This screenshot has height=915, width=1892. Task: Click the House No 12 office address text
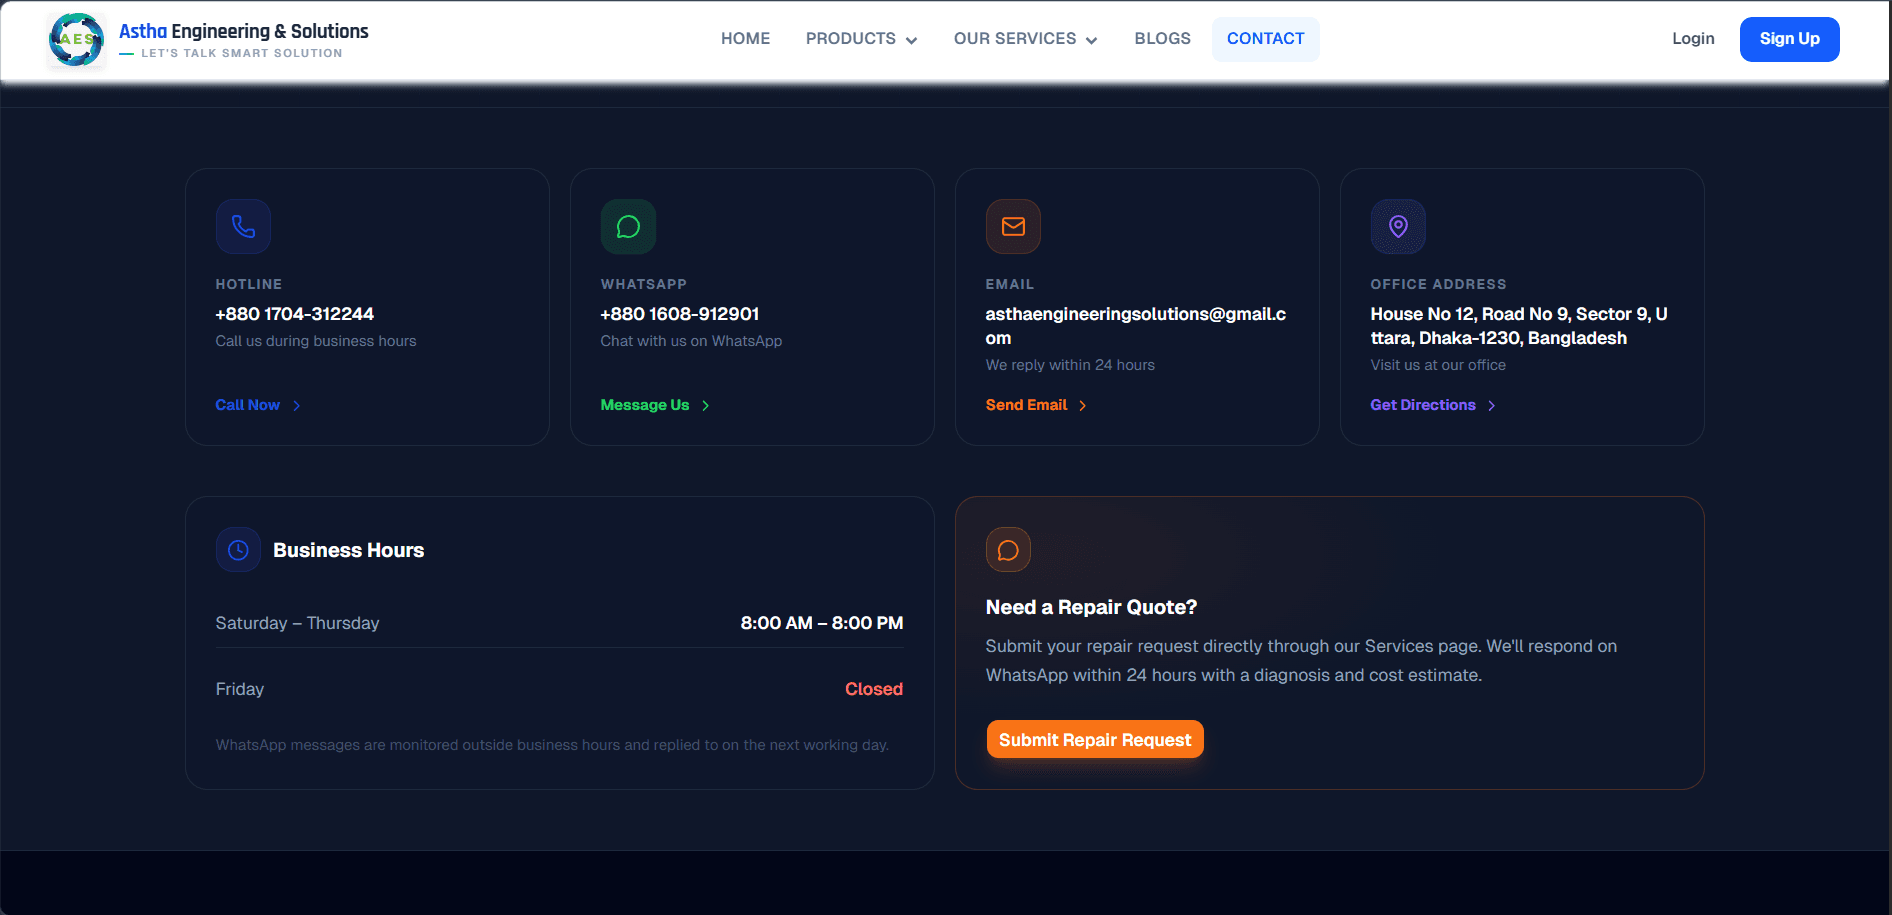[1518, 326]
